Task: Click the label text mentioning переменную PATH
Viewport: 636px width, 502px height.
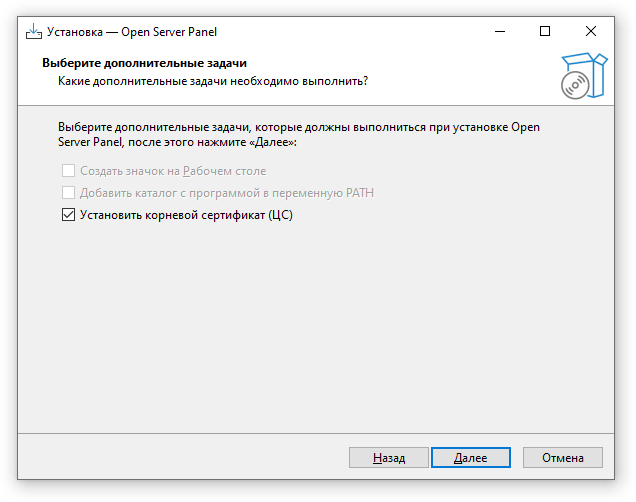Action: [227, 193]
